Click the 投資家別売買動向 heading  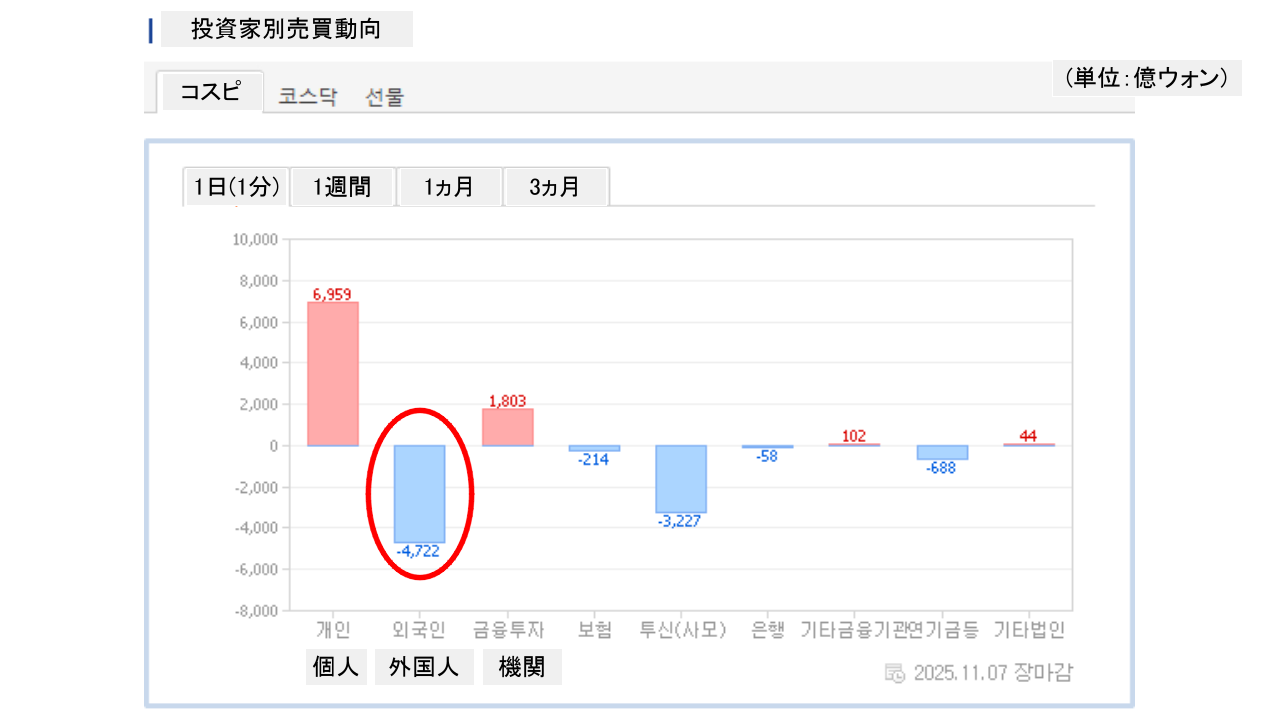[x=286, y=29]
